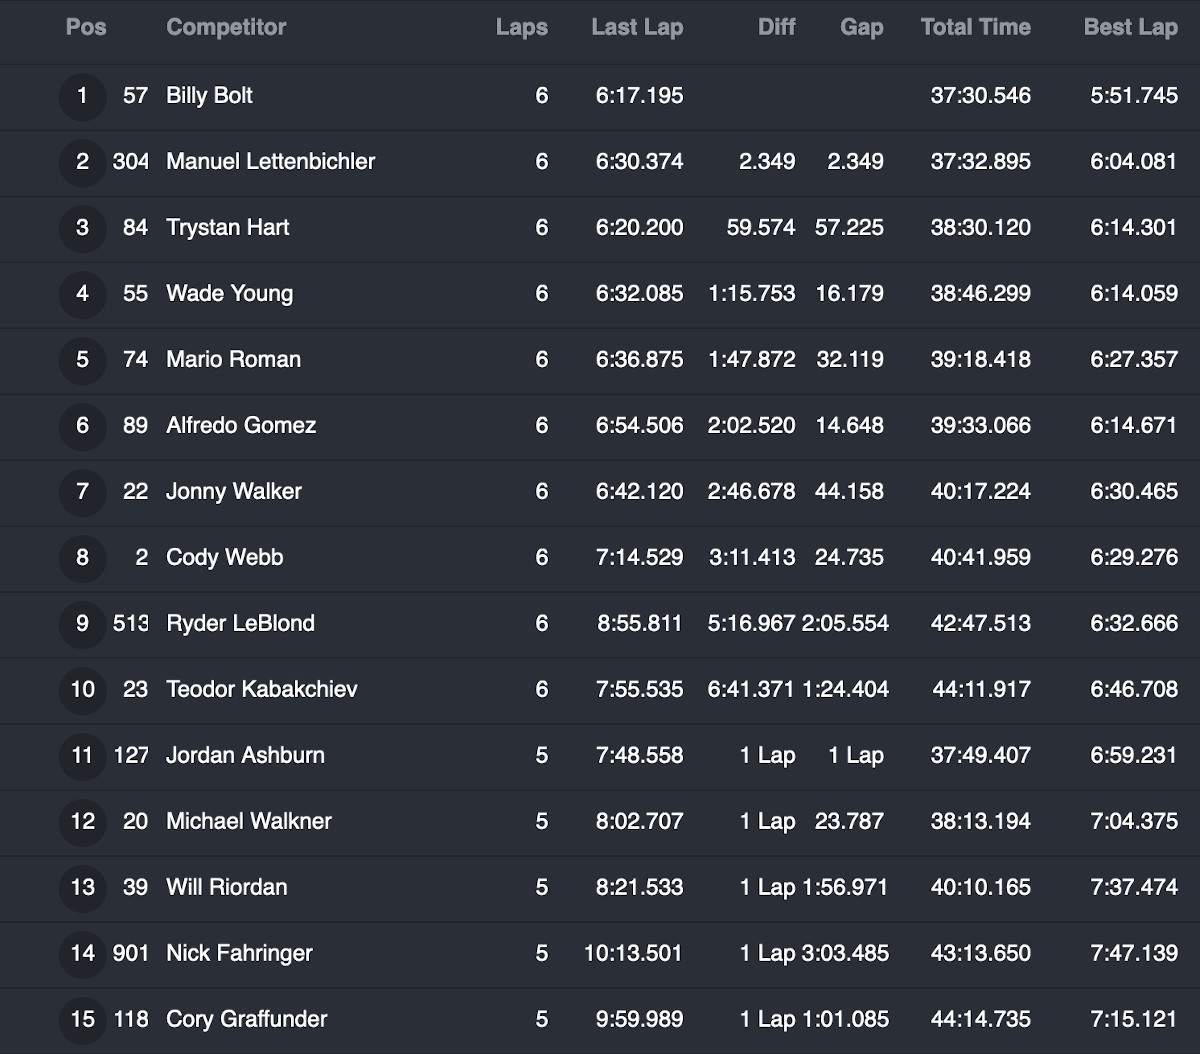The image size is (1200, 1054).
Task: Click the position 1 circle badge
Action: click(82, 97)
